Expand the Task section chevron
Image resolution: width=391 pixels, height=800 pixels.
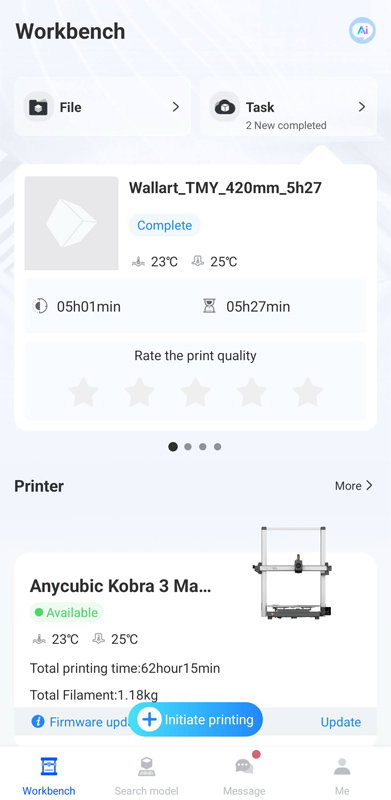362,107
